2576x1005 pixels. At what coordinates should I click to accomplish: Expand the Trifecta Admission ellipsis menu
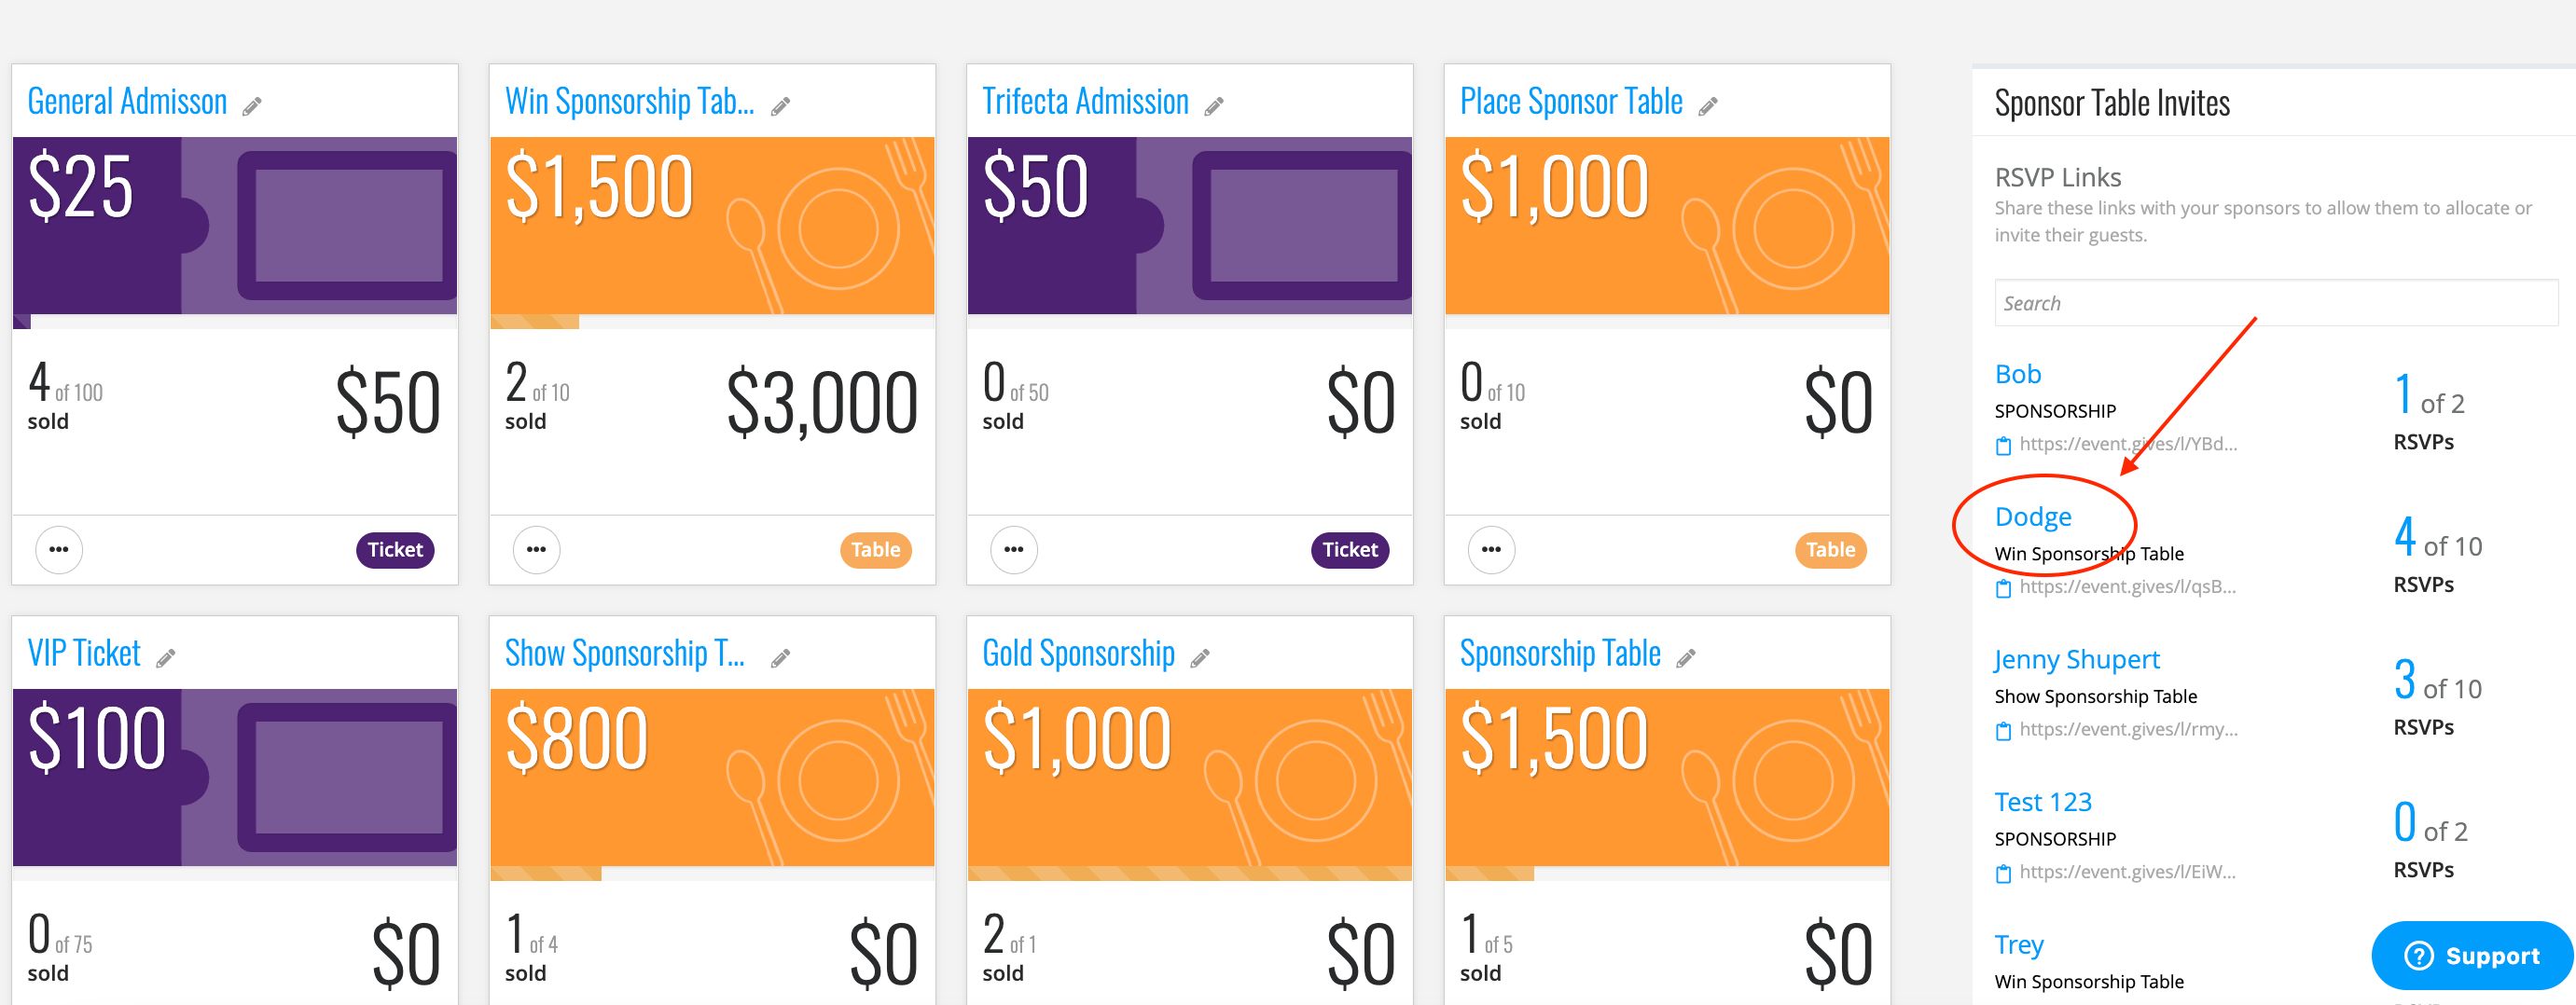coord(1014,550)
